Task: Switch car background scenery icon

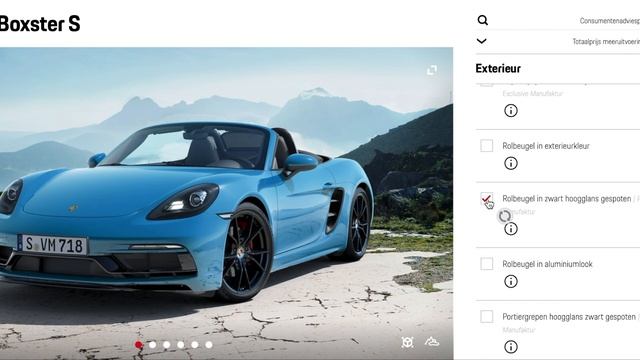Action: [x=431, y=342]
